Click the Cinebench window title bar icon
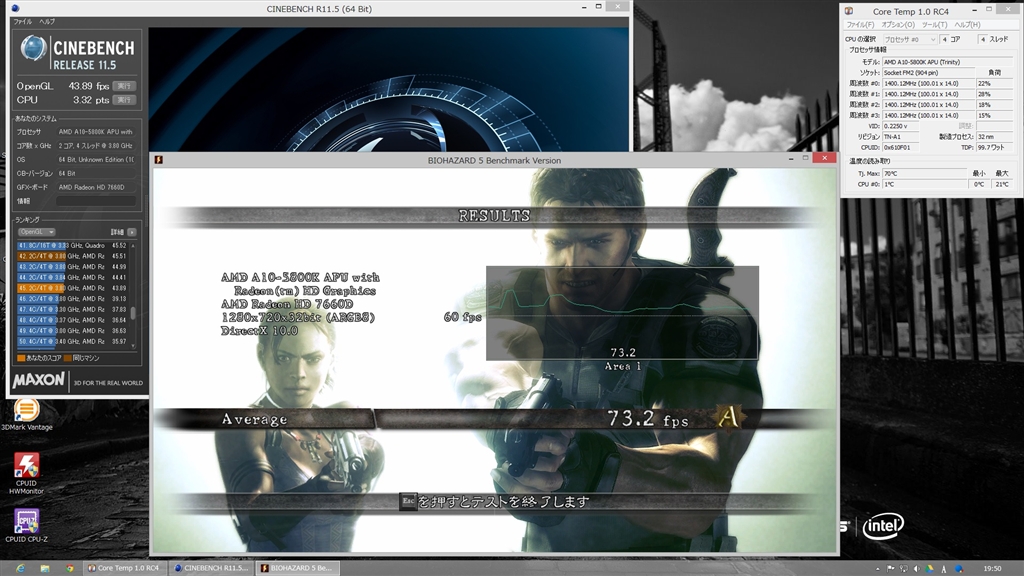The width and height of the screenshot is (1024, 576). click(x=16, y=8)
